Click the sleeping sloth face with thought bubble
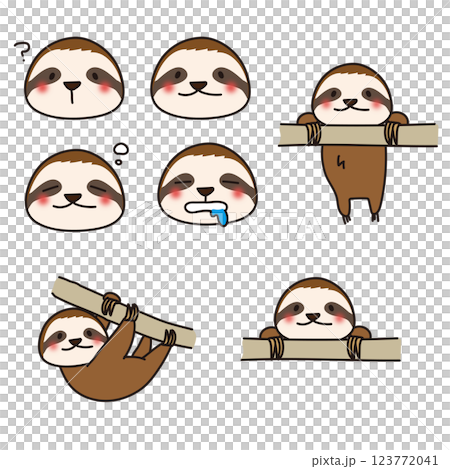450x469 pixels. pos(75,190)
